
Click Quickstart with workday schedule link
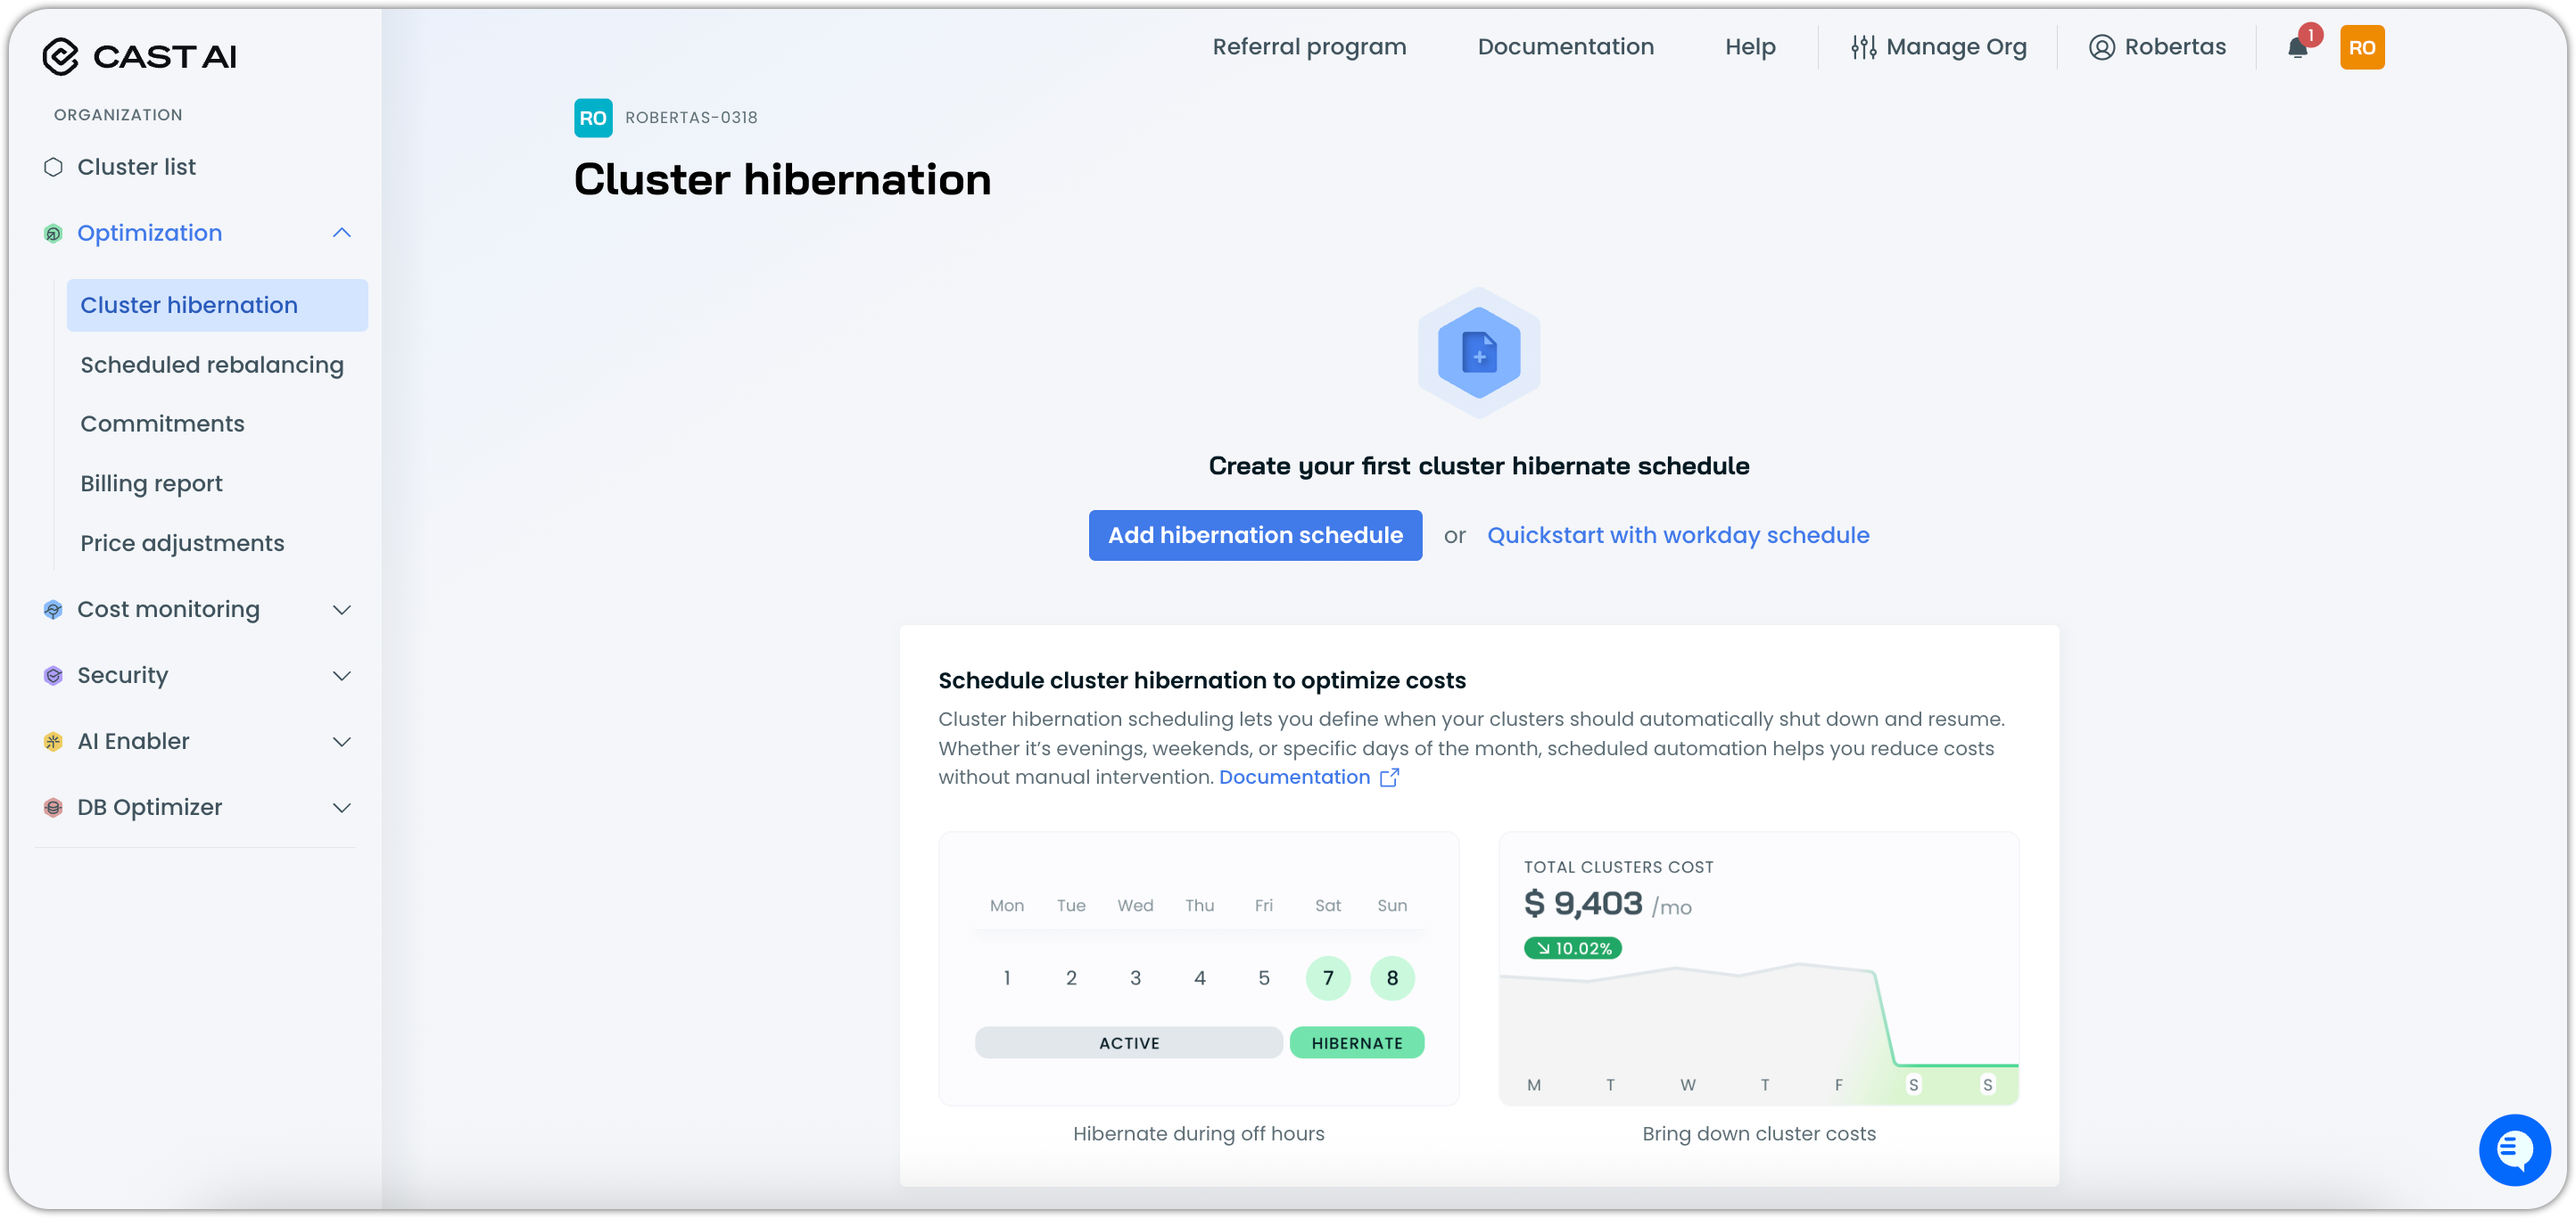coord(1677,535)
